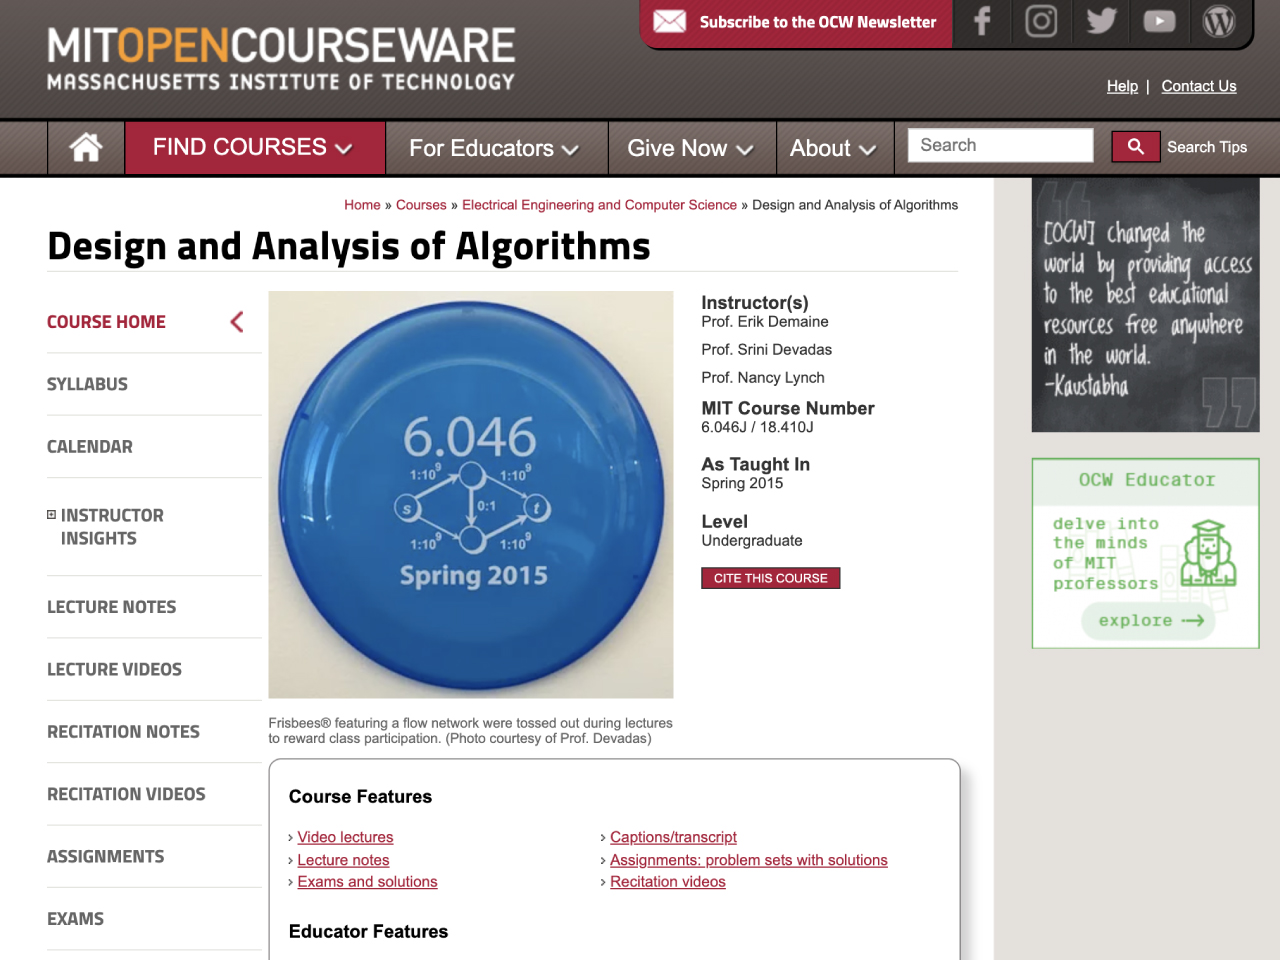
Task: Open the Instagram social icon
Action: coord(1041,21)
